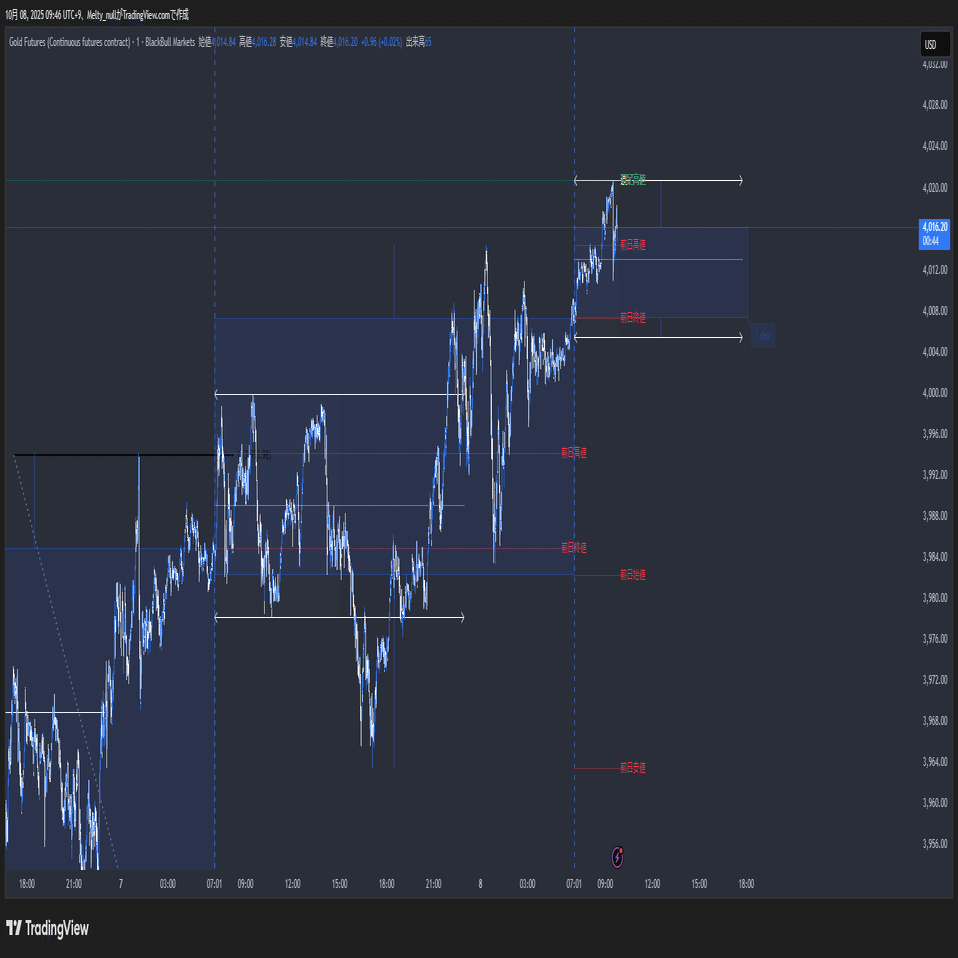Click the green weekly high label
Screen dimensions: 958x958
click(633, 180)
